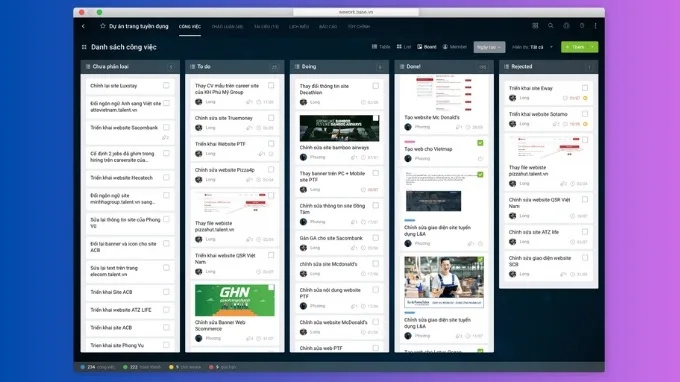
Task: Click clock icon on Tạo web cho Vietmap card
Action: [x=480, y=159]
